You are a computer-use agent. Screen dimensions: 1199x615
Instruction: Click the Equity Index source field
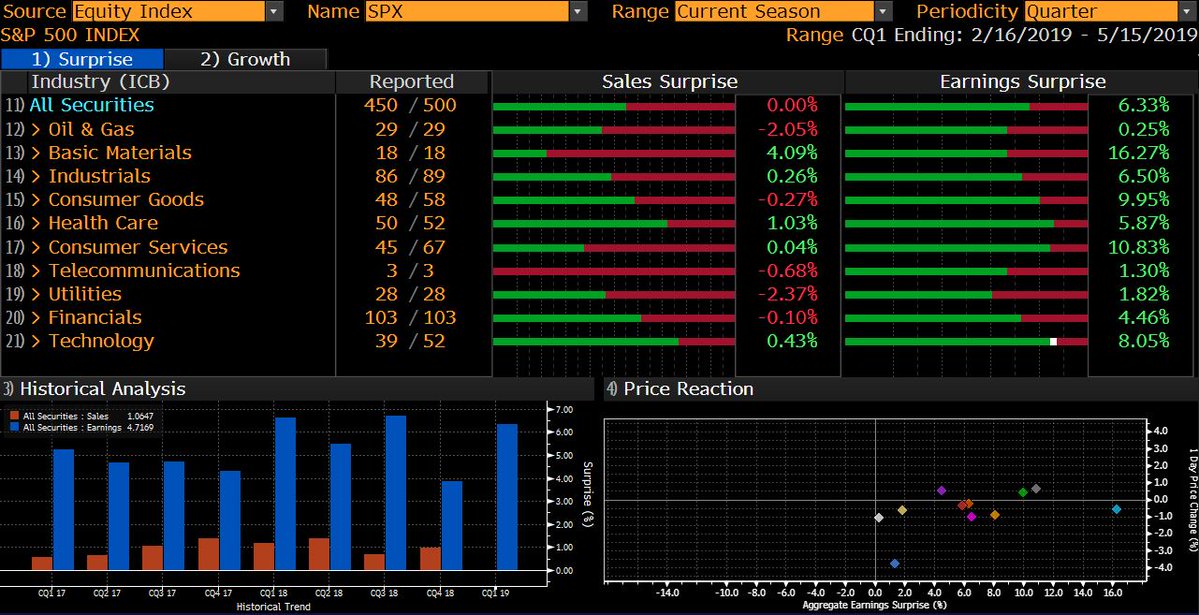click(x=168, y=11)
